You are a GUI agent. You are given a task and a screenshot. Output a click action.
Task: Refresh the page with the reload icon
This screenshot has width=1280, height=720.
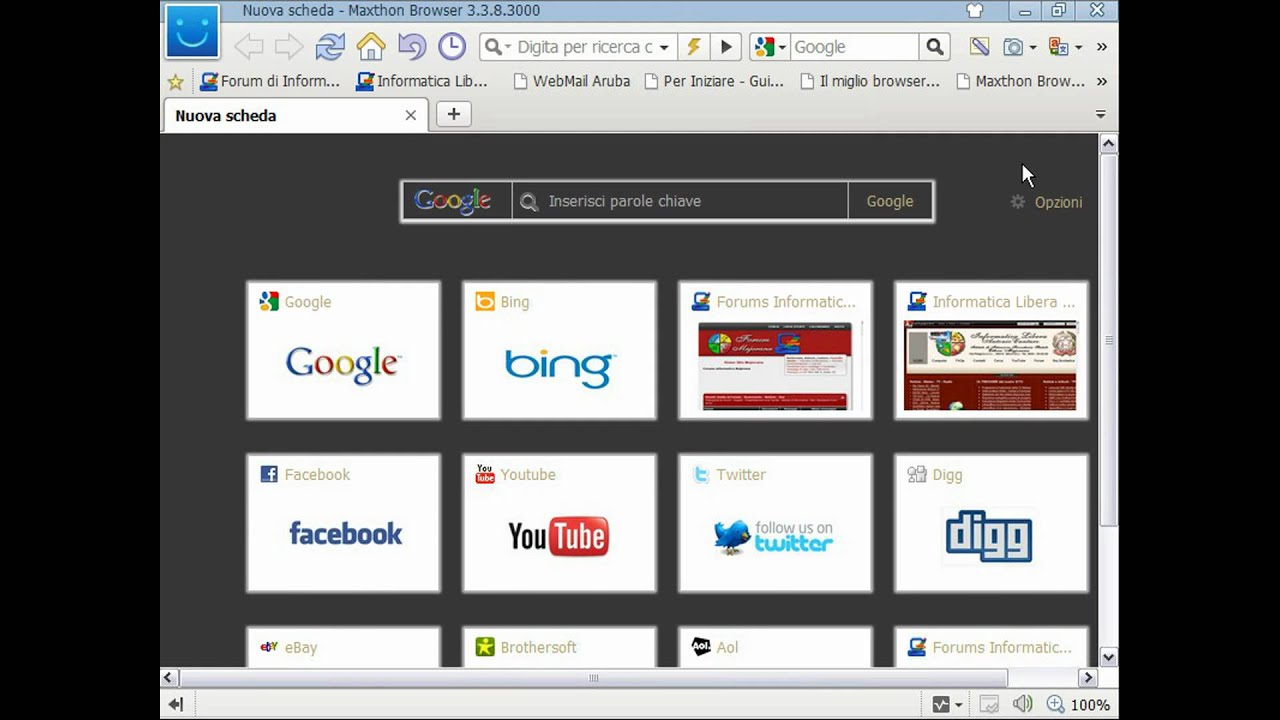tap(330, 47)
